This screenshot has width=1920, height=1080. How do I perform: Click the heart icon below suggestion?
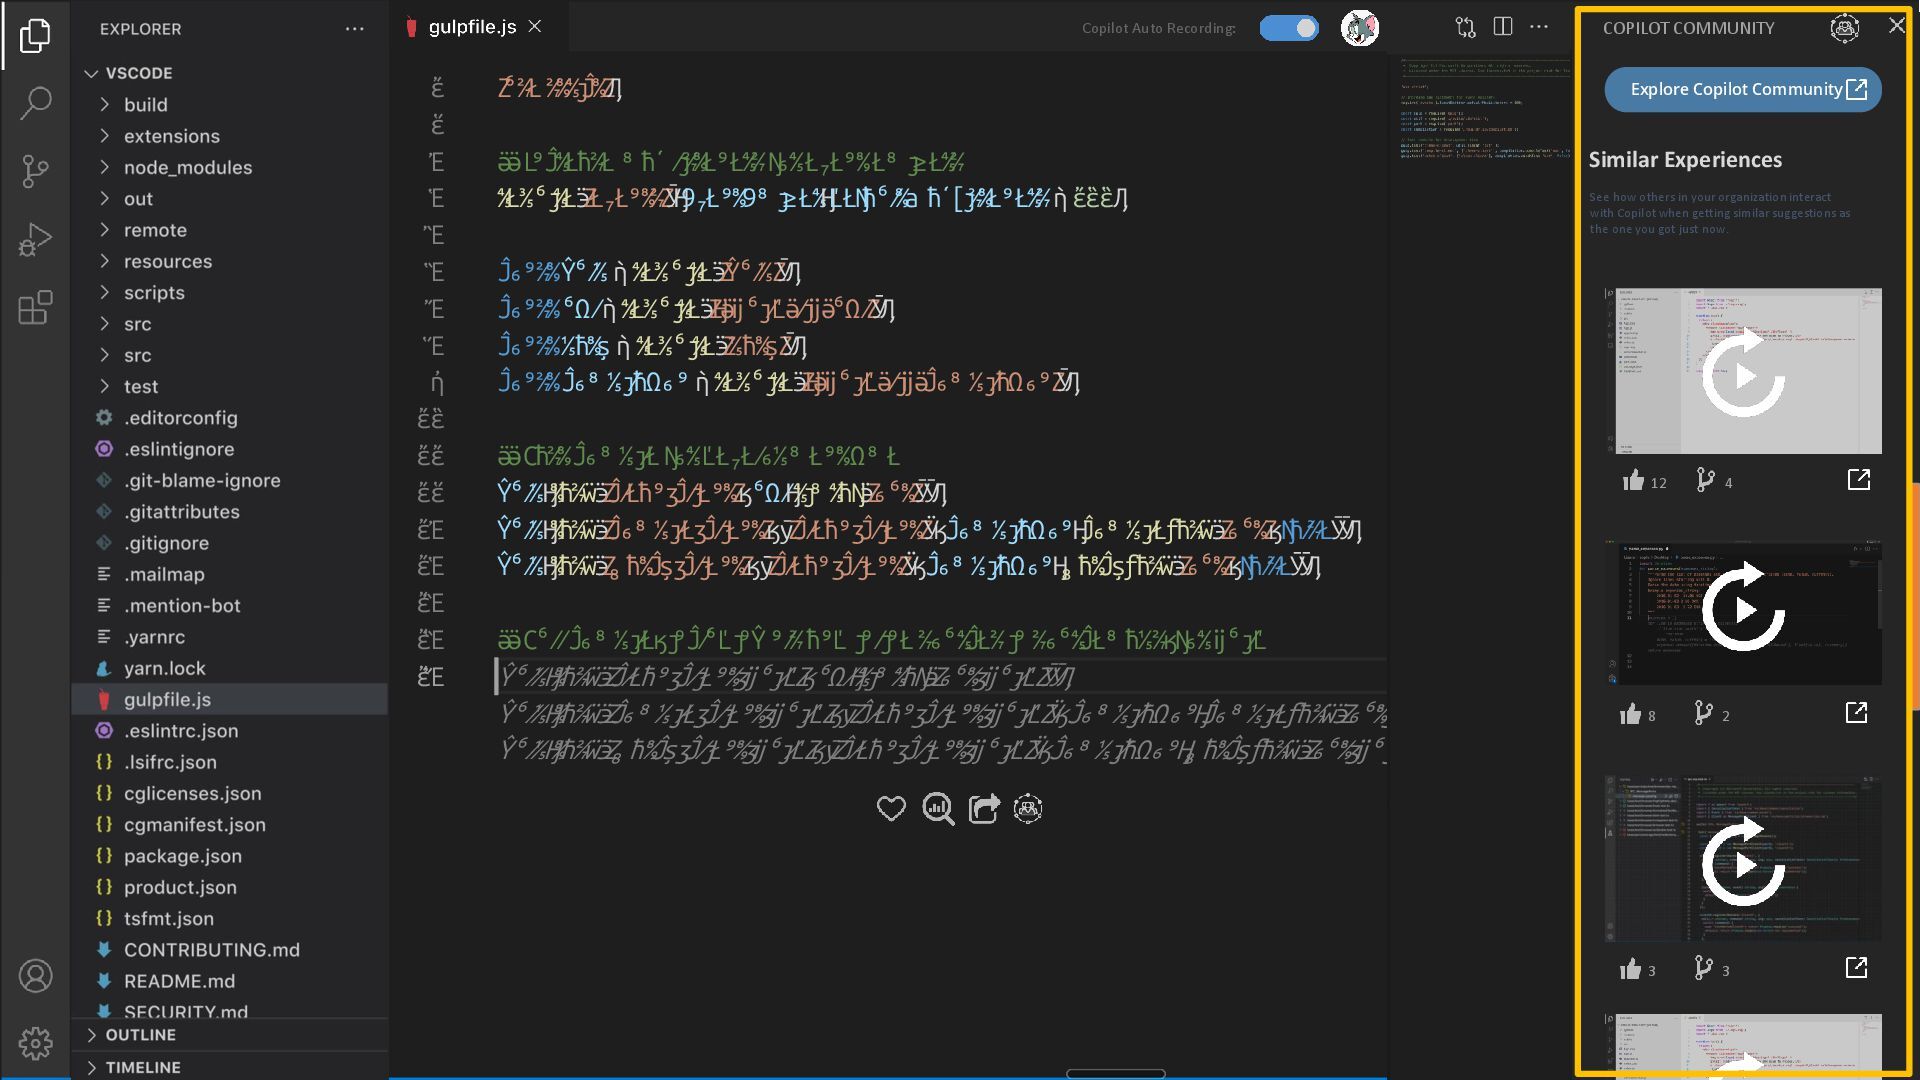click(x=891, y=809)
